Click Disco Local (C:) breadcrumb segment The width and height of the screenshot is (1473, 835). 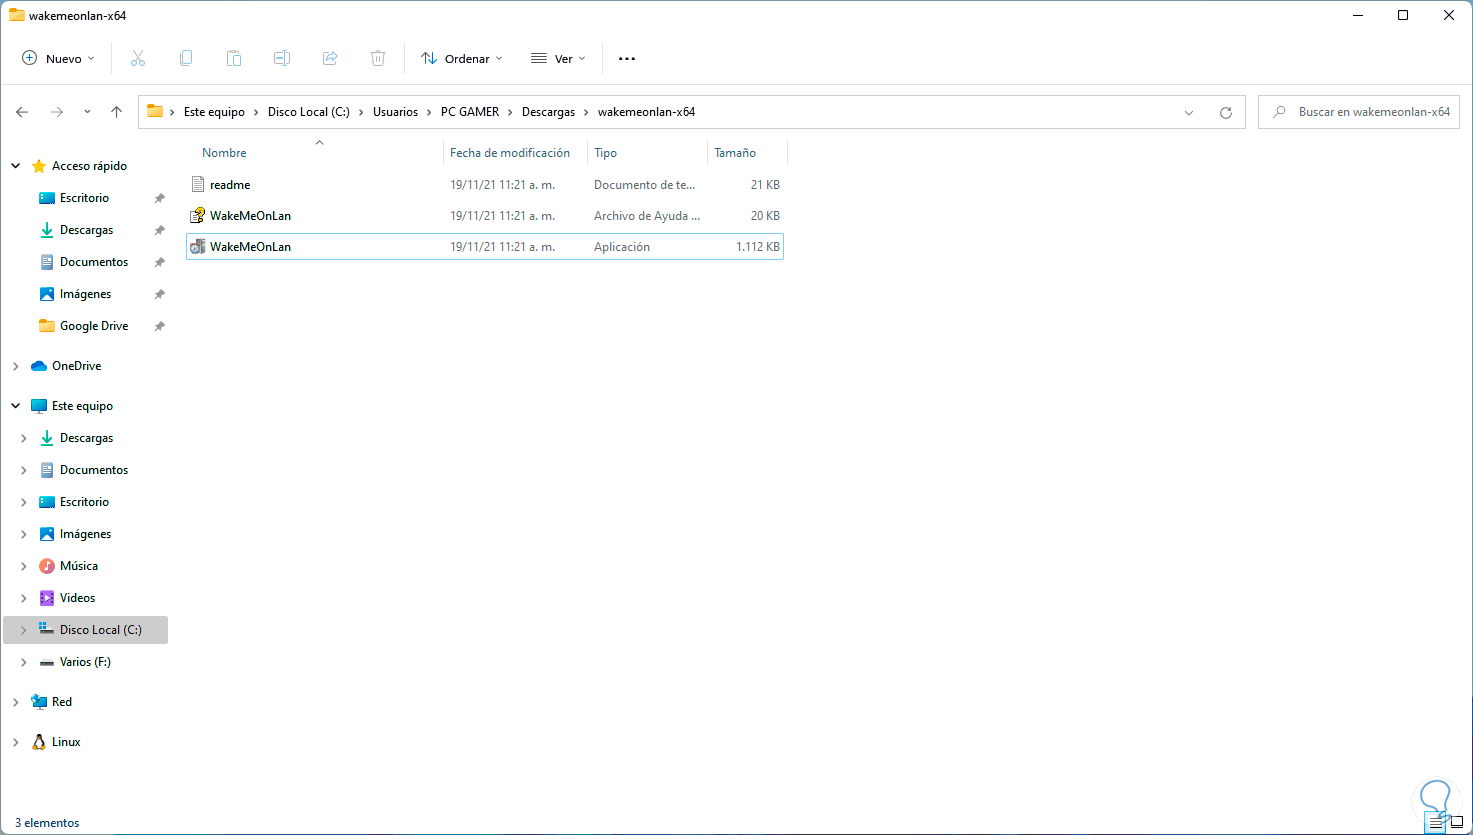[x=309, y=112]
